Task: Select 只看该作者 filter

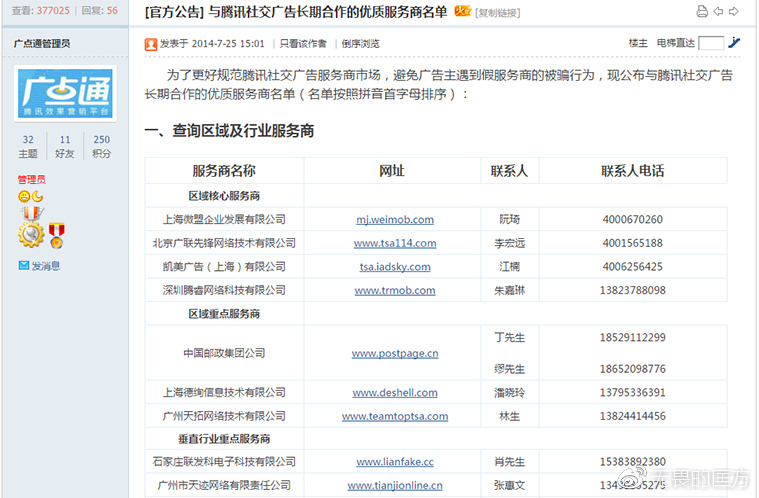Action: [303, 44]
